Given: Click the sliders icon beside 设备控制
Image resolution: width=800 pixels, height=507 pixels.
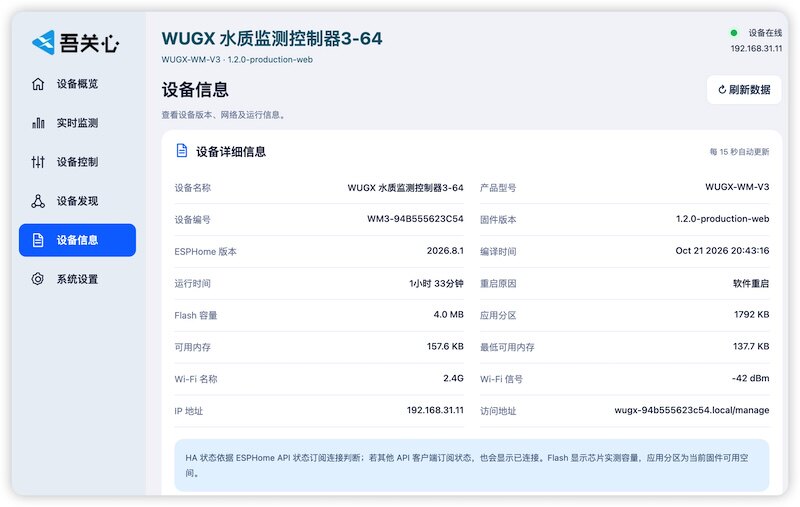Looking at the screenshot, I should click(38, 162).
